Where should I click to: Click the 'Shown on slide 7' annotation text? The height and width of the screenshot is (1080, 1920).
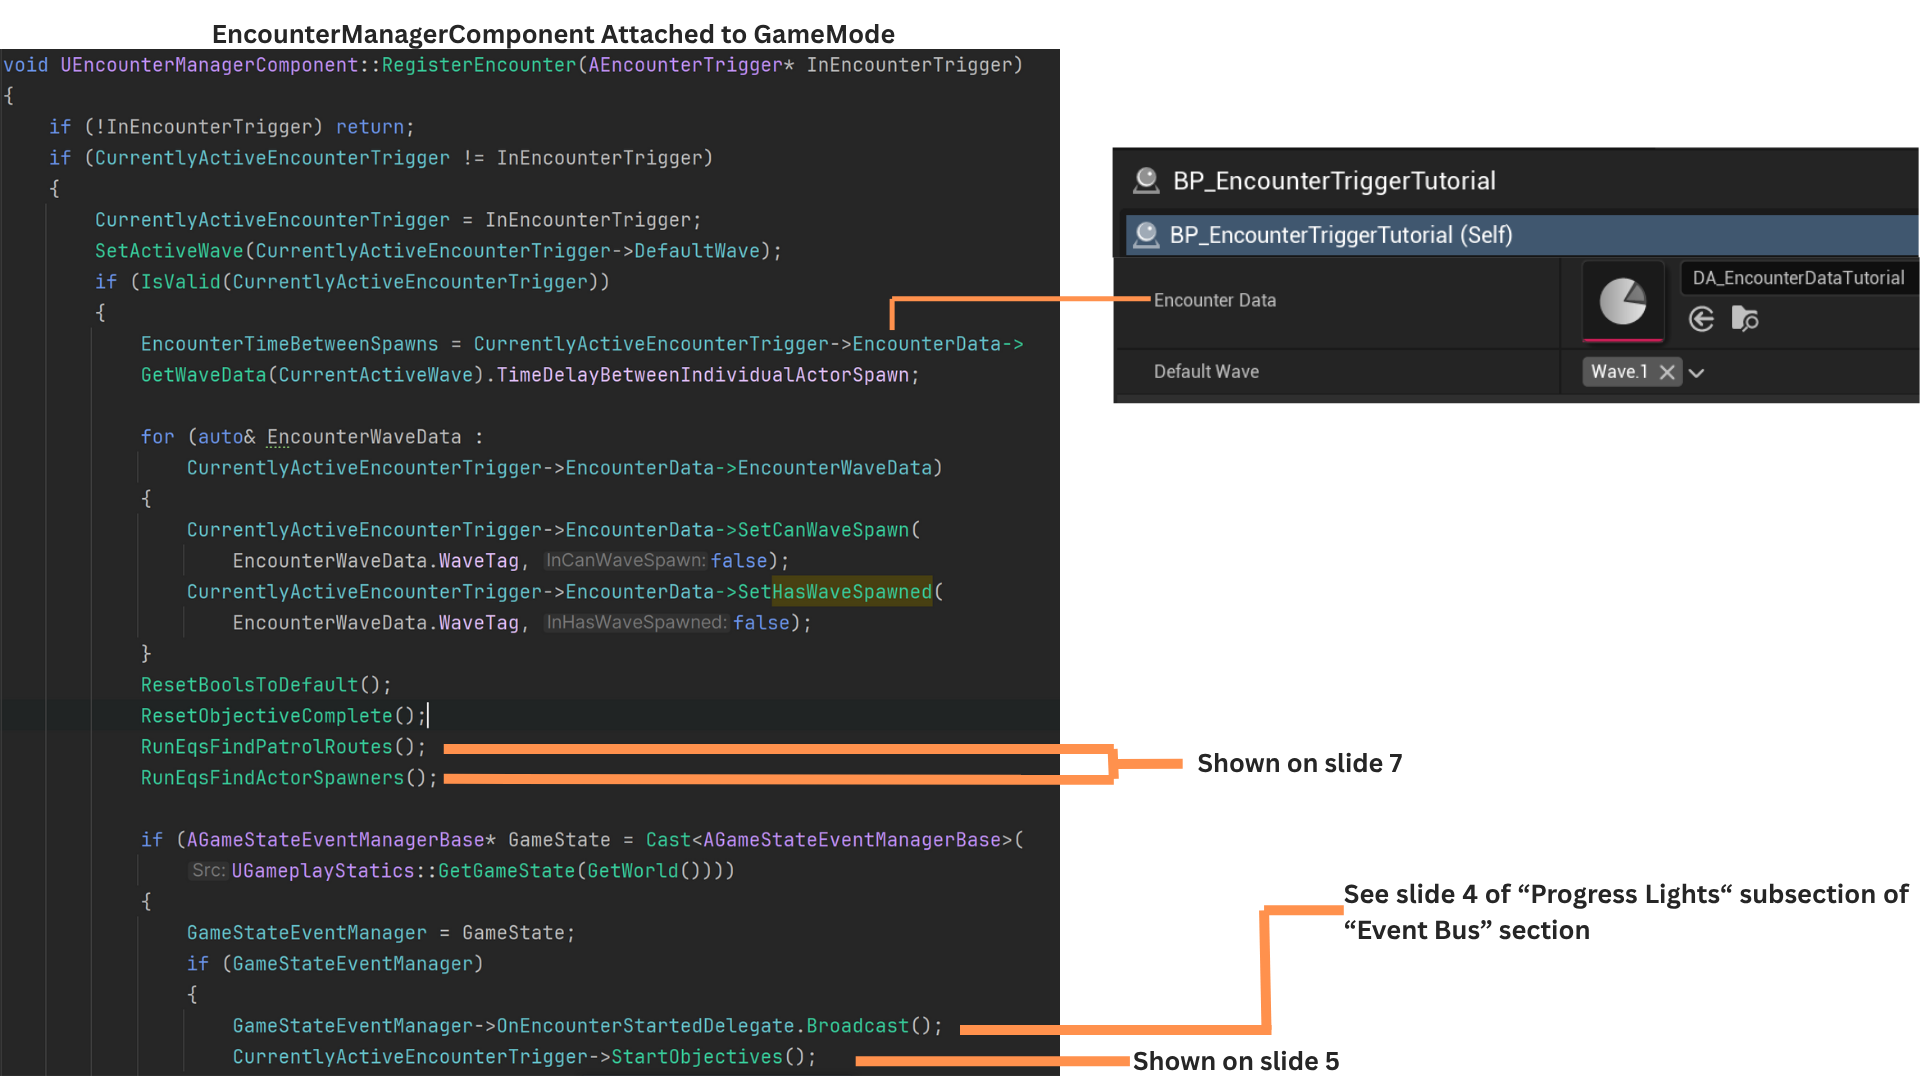(1299, 764)
